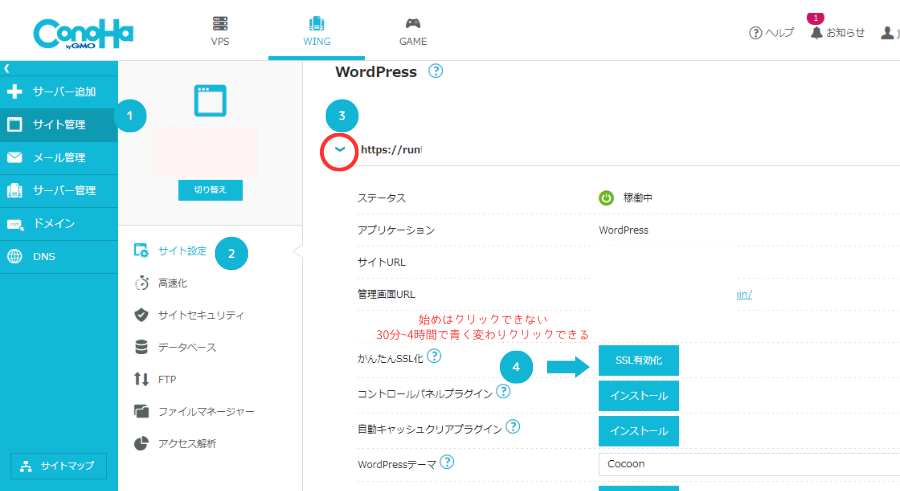
Task: Click the help icon beside WordPress heading
Action: coord(436,71)
